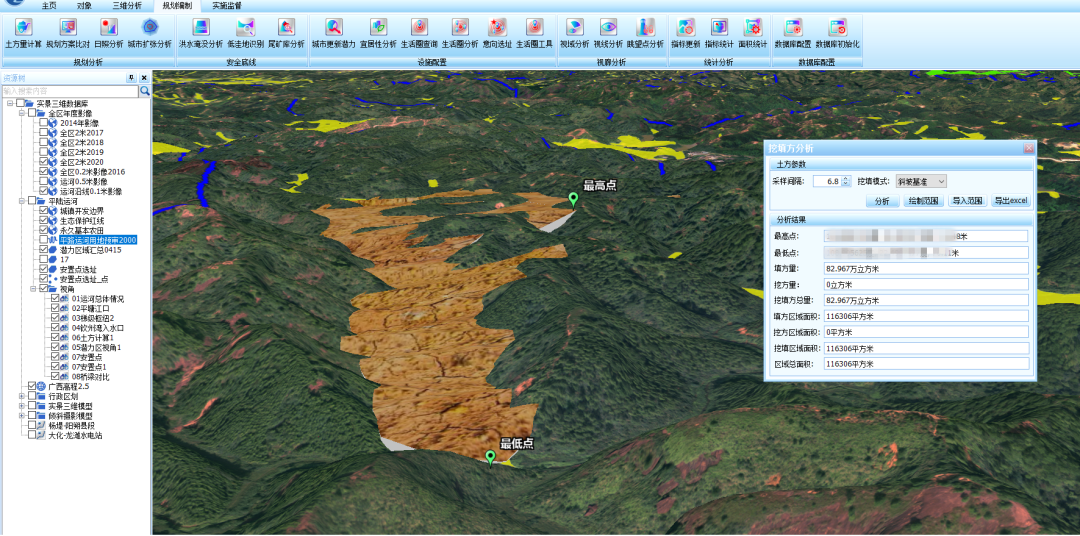
Task: Open the 土方量计算 earthwork calculation tool
Action: point(23,33)
